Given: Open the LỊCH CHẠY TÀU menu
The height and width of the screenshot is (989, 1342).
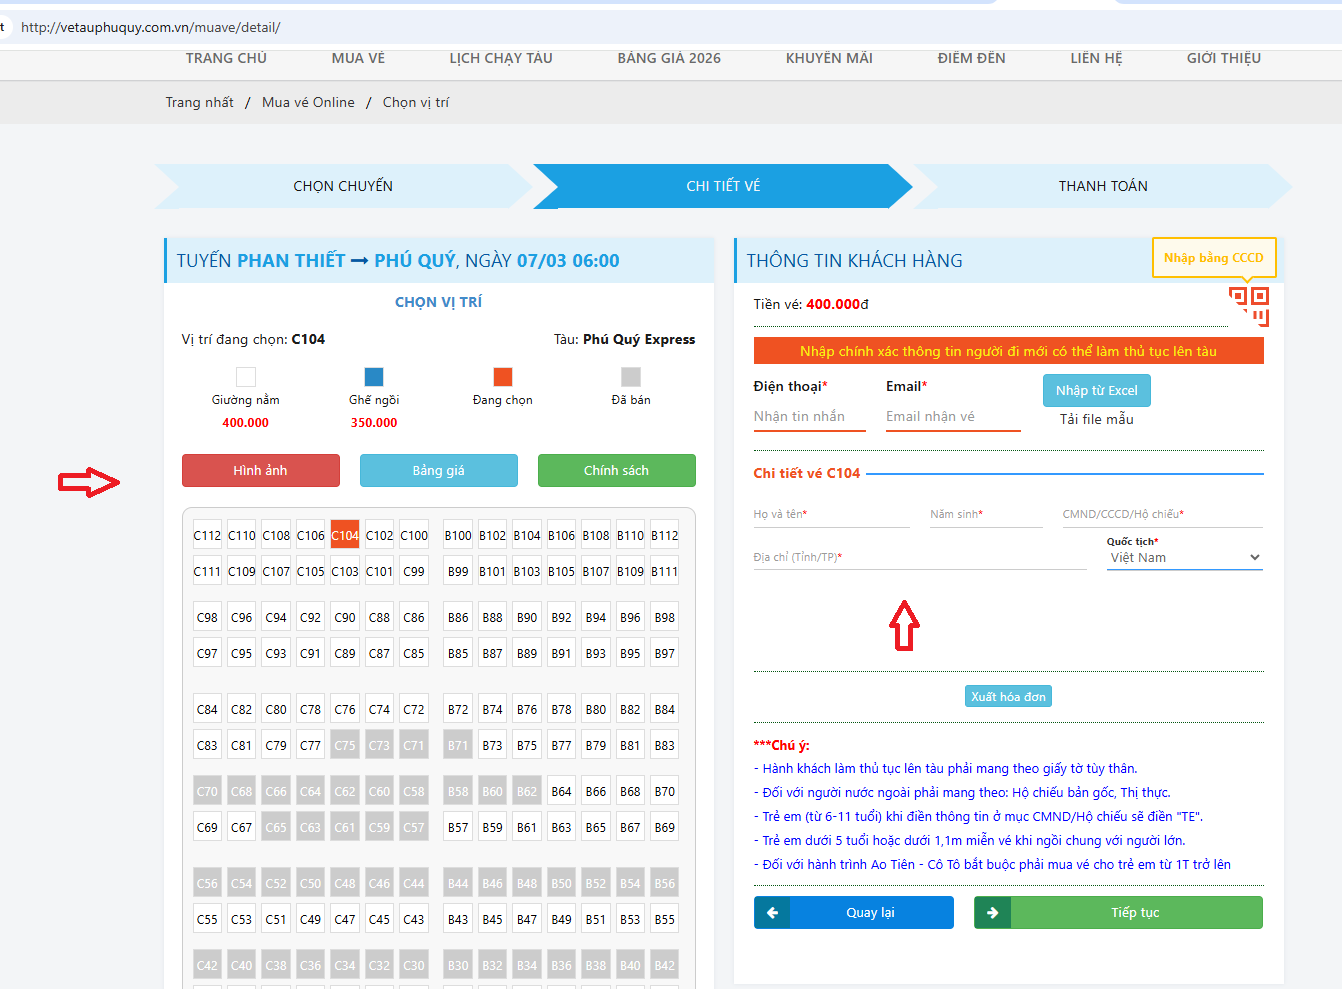Looking at the screenshot, I should coord(501,58).
